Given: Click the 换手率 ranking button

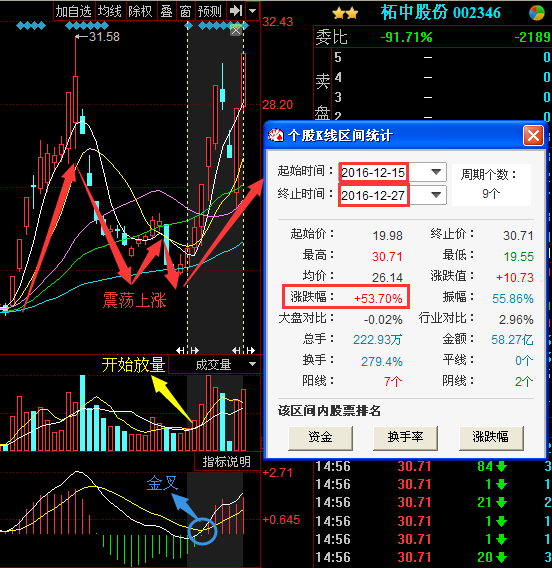Looking at the screenshot, I should point(405,438).
